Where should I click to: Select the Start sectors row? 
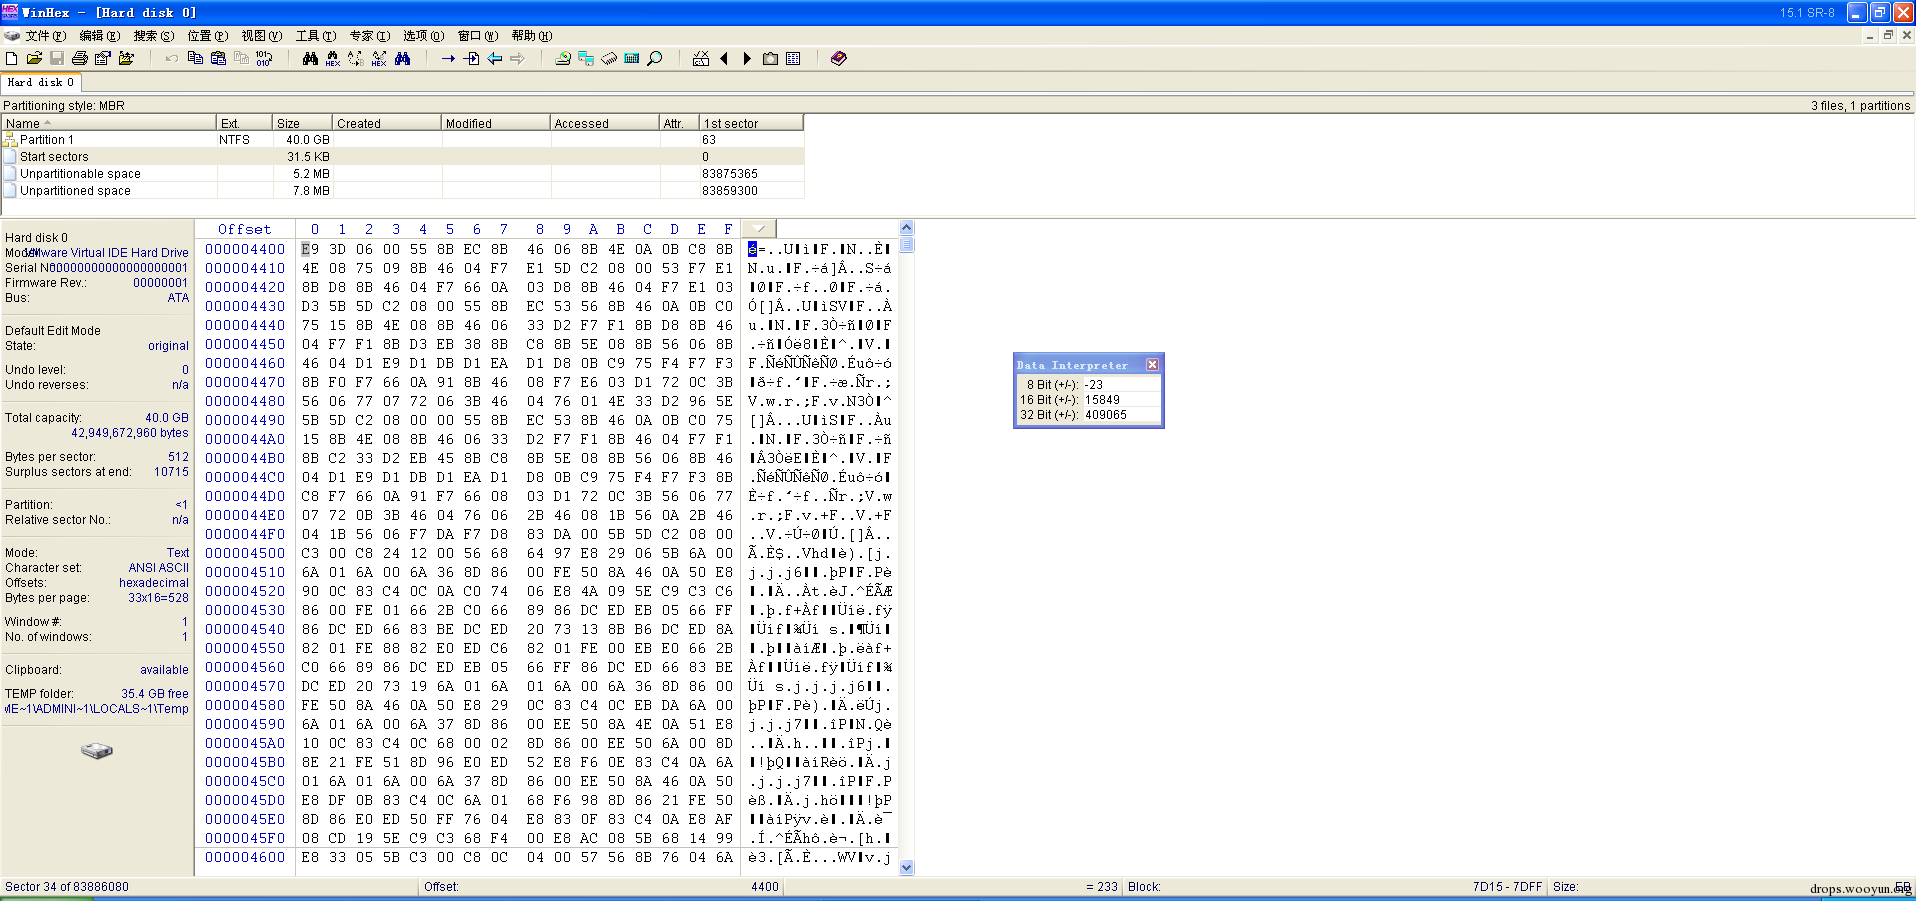402,157
